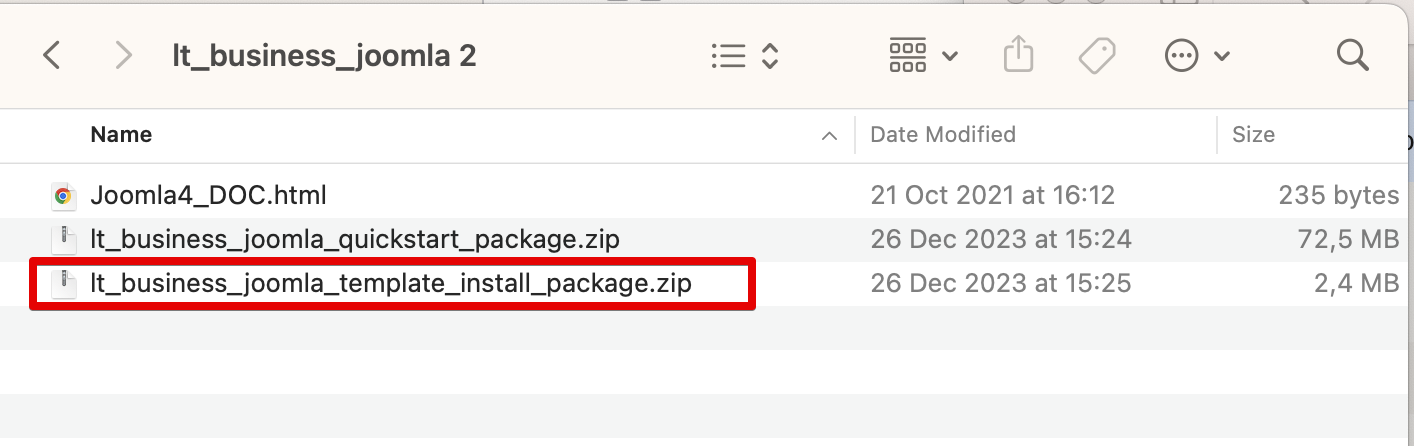
Task: Select lt_business_joomla_template_install_package.zip file
Action: tap(391, 284)
